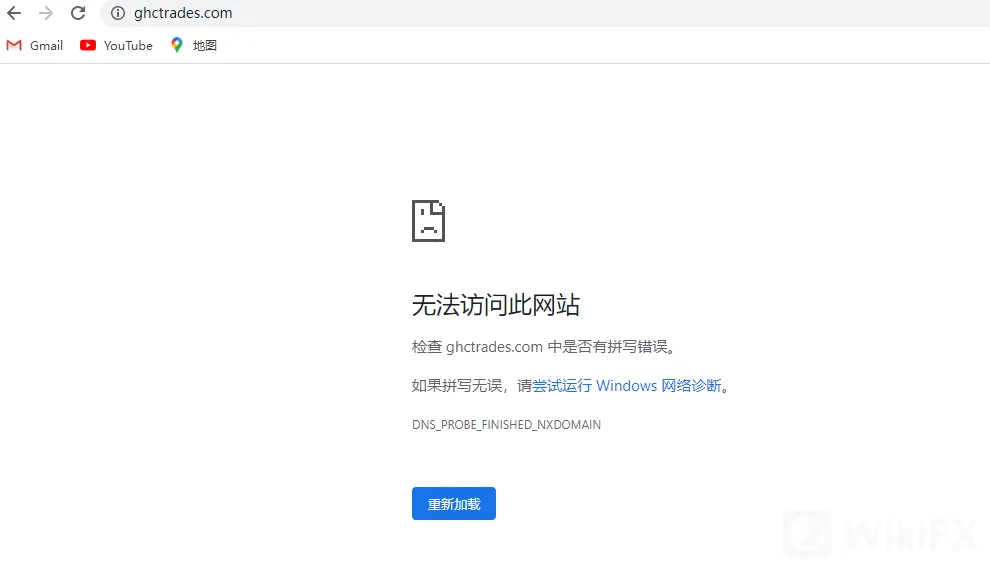This screenshot has width=990, height=578.
Task: Reload the page with the refresh icon
Action: (x=78, y=13)
